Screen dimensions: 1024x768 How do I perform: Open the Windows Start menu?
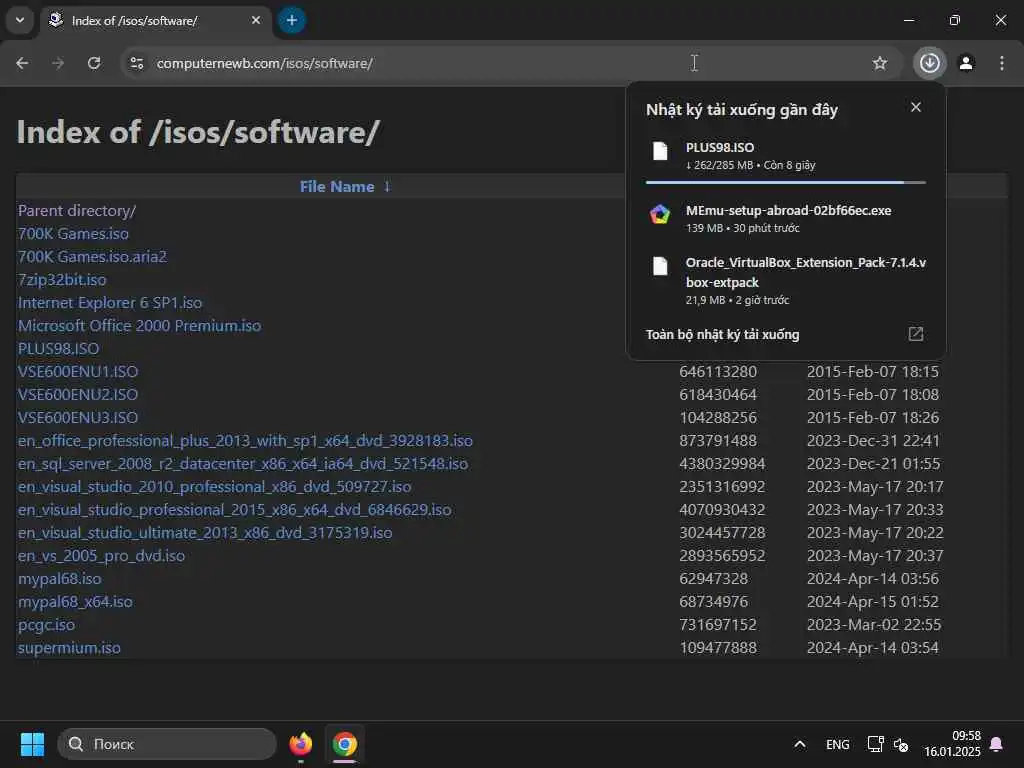click(32, 744)
